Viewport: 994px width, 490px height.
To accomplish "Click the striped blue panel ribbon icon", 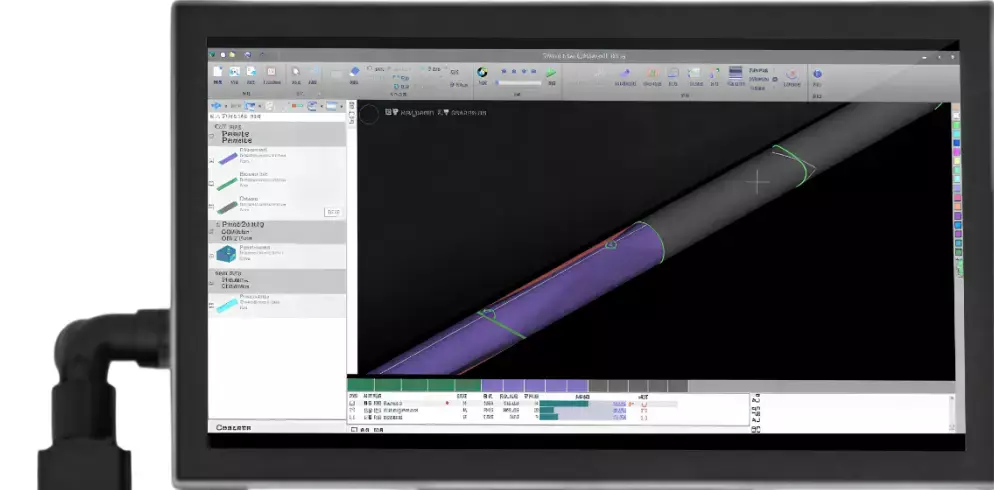I will click(x=735, y=72).
